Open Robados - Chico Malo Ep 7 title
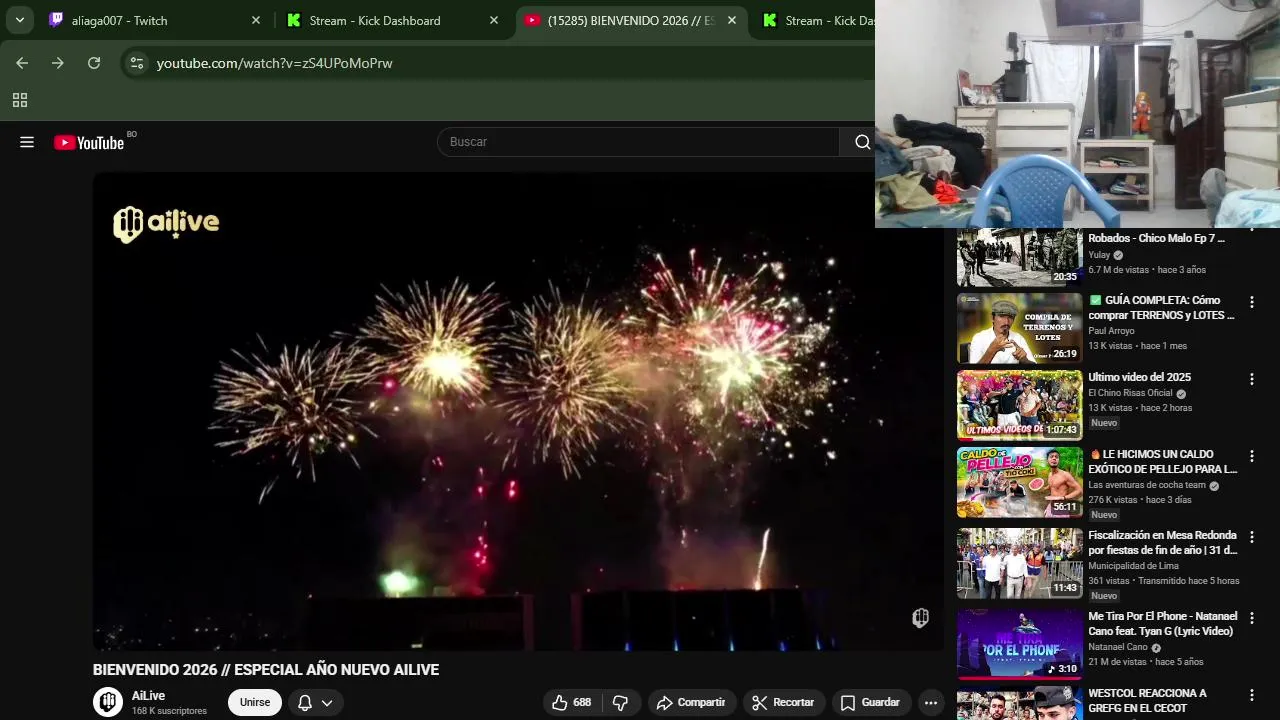Image resolution: width=1280 pixels, height=720 pixels. click(x=1156, y=239)
